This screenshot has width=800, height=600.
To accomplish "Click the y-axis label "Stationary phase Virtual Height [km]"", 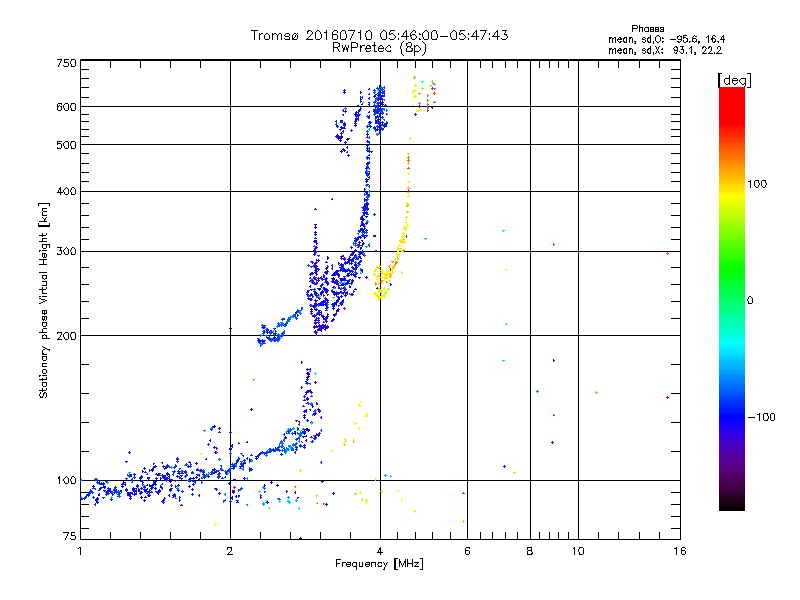I will 43,301.
